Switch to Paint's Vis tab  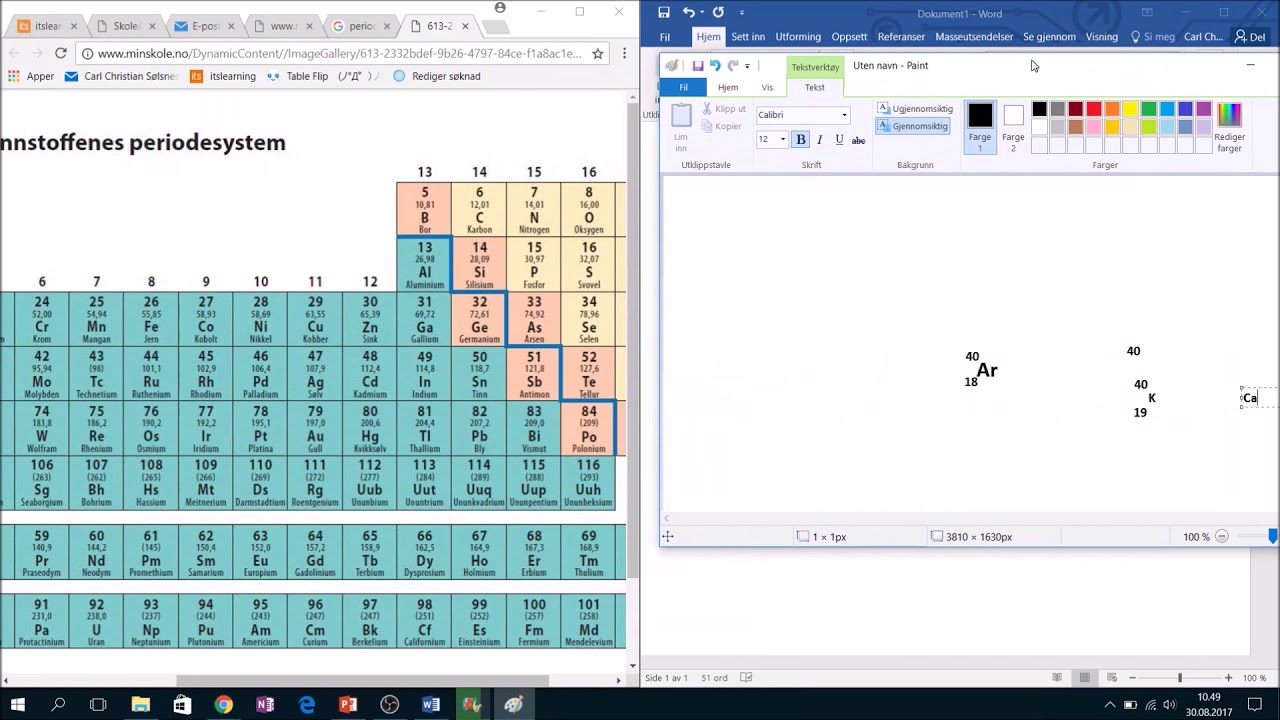767,88
